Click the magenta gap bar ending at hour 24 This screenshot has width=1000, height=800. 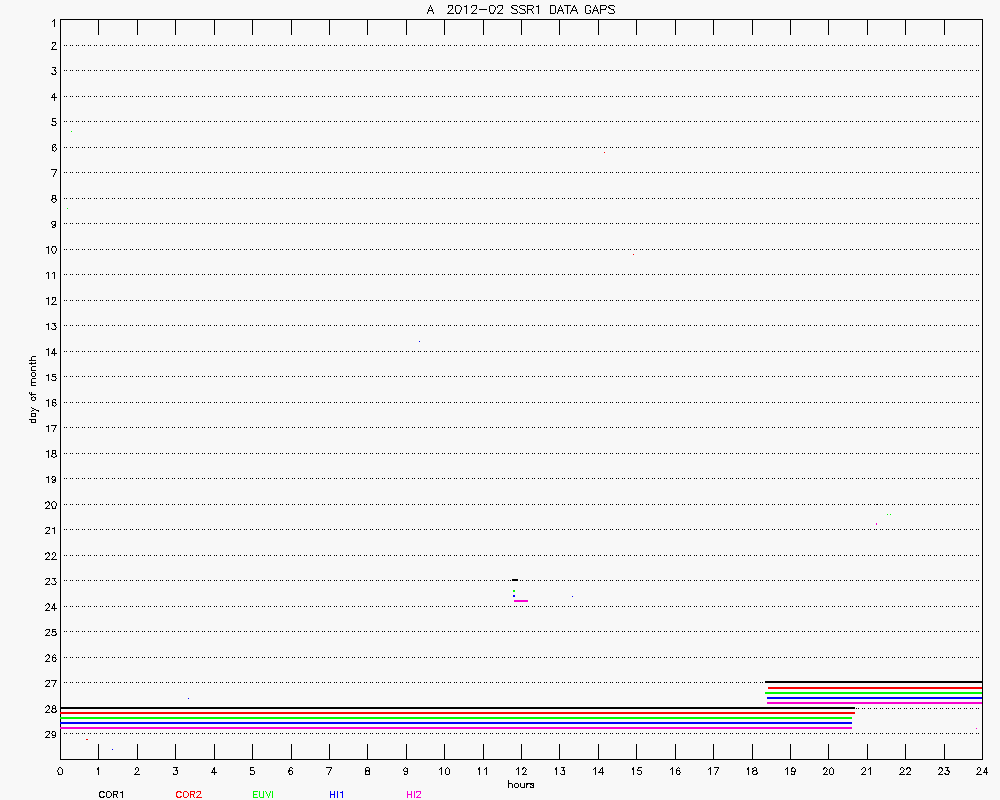(874, 703)
